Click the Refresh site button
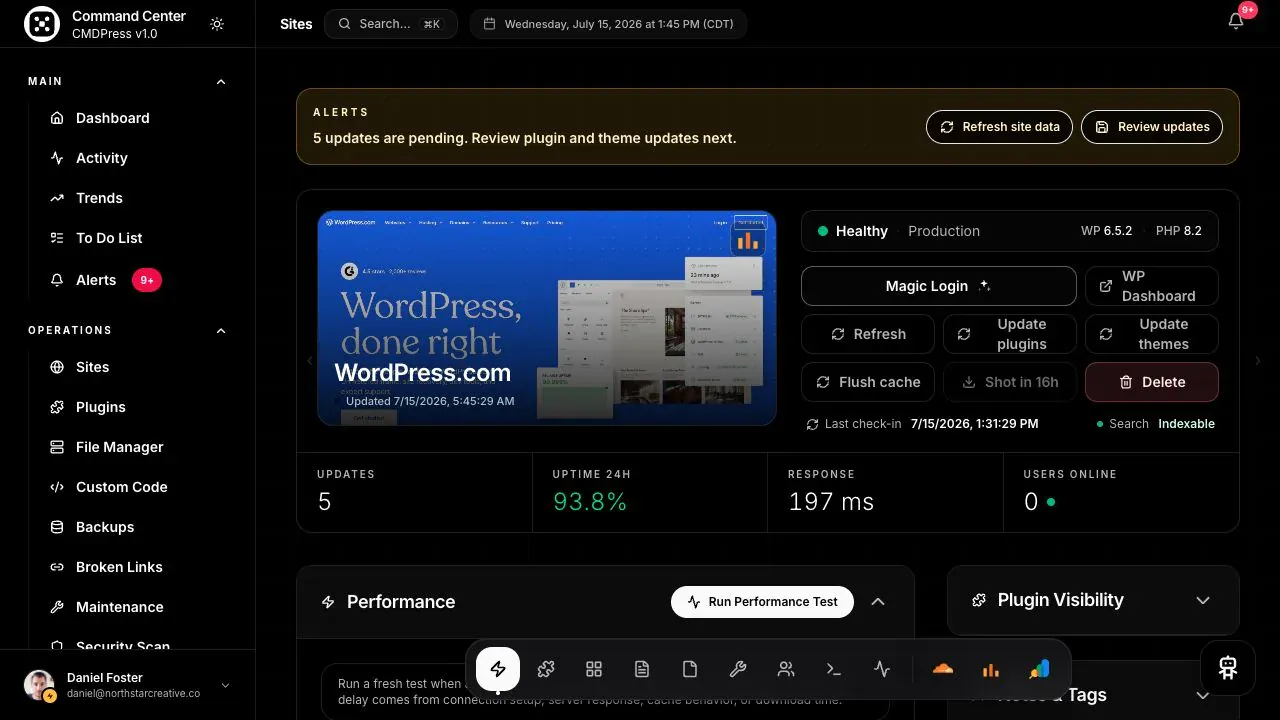1280x720 pixels. pos(868,334)
